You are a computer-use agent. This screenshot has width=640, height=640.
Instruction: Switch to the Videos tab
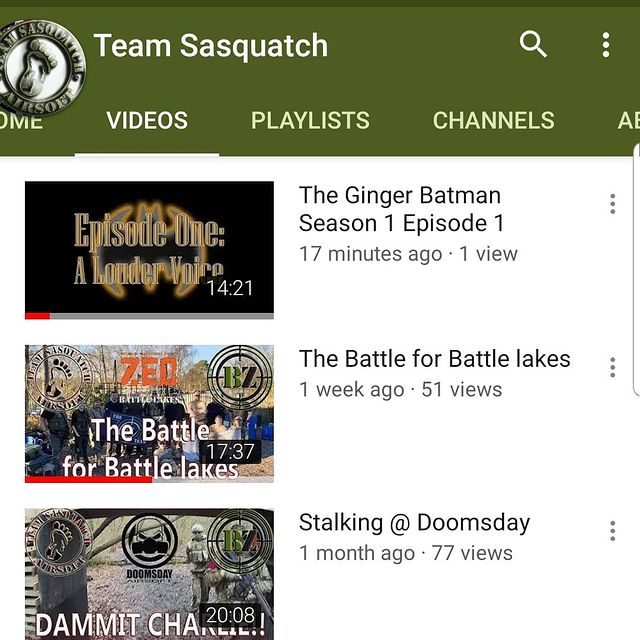(x=147, y=120)
